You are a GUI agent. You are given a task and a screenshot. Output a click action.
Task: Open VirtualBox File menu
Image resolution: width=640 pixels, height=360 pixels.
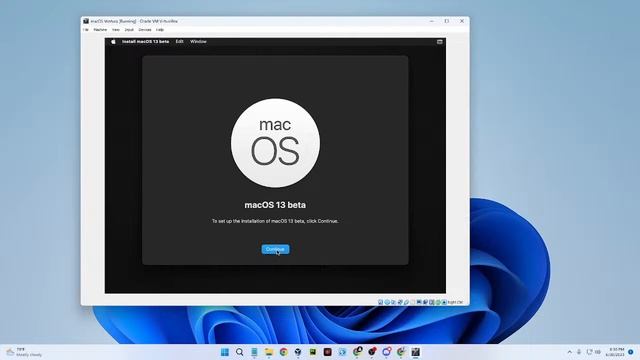pyautogui.click(x=86, y=30)
